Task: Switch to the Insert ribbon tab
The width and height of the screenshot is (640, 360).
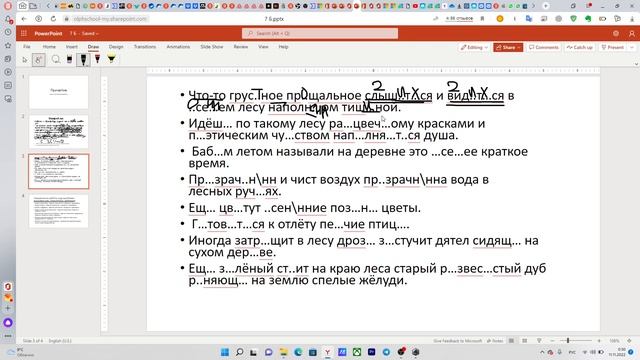Action: coord(71,47)
